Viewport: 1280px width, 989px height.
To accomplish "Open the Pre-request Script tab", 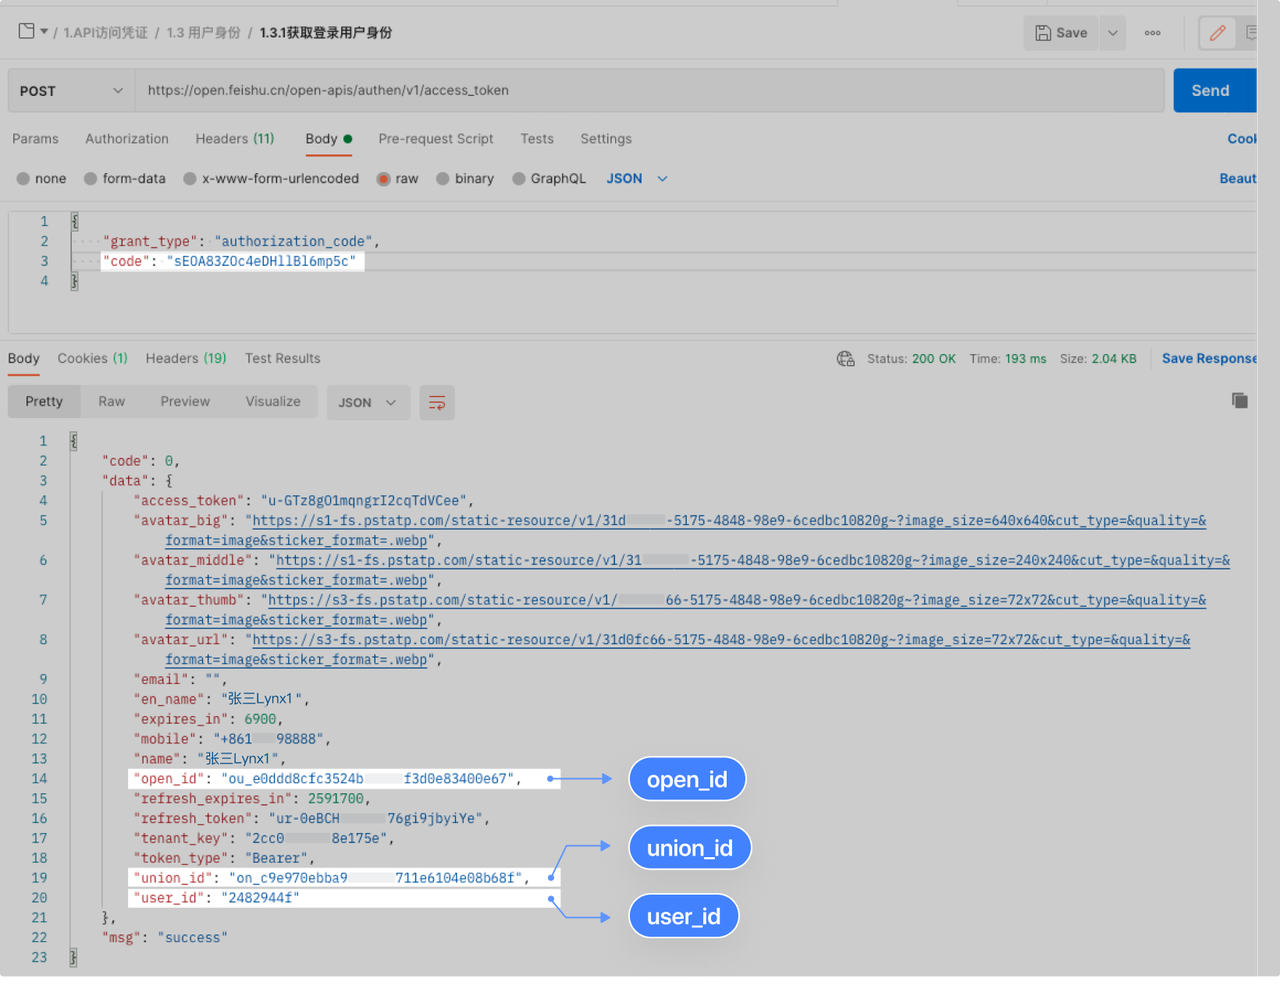I will click(x=435, y=139).
